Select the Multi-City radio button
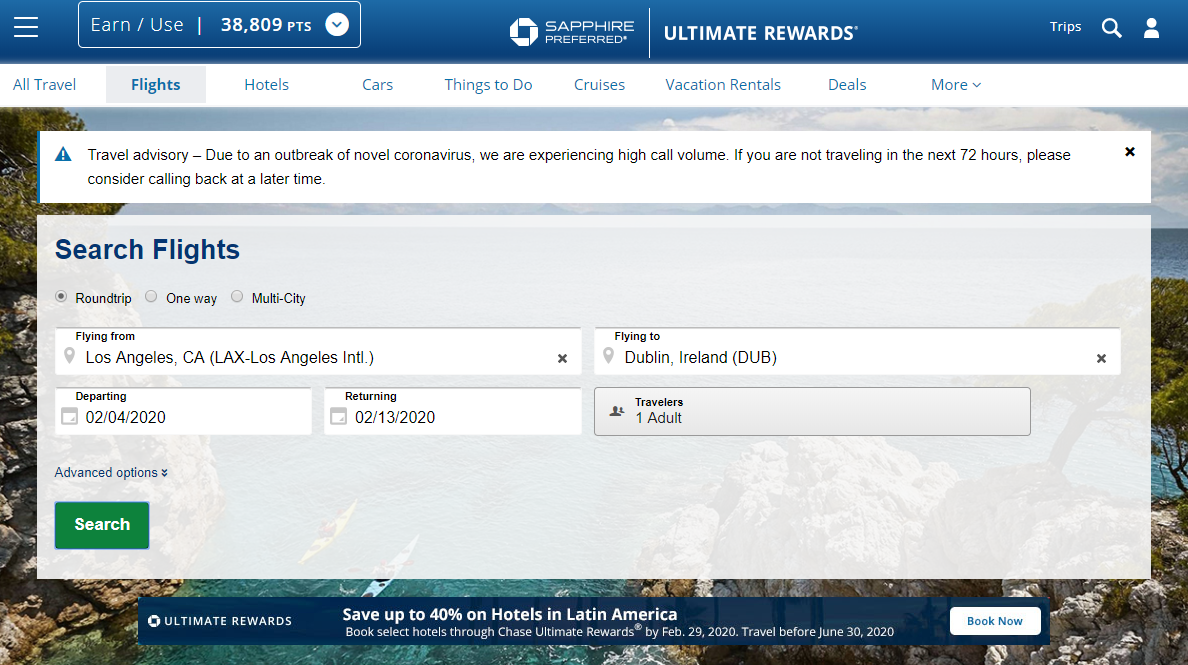The width and height of the screenshot is (1188, 665). (x=237, y=297)
